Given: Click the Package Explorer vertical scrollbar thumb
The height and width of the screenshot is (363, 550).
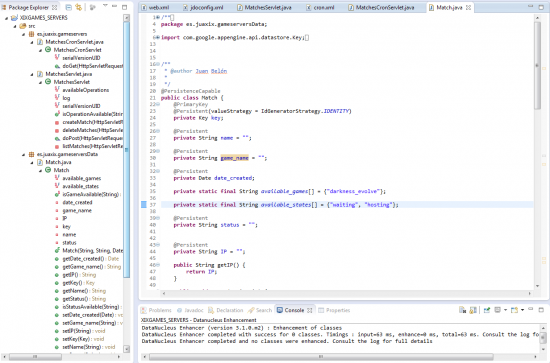Looking at the screenshot, I should 127,149.
